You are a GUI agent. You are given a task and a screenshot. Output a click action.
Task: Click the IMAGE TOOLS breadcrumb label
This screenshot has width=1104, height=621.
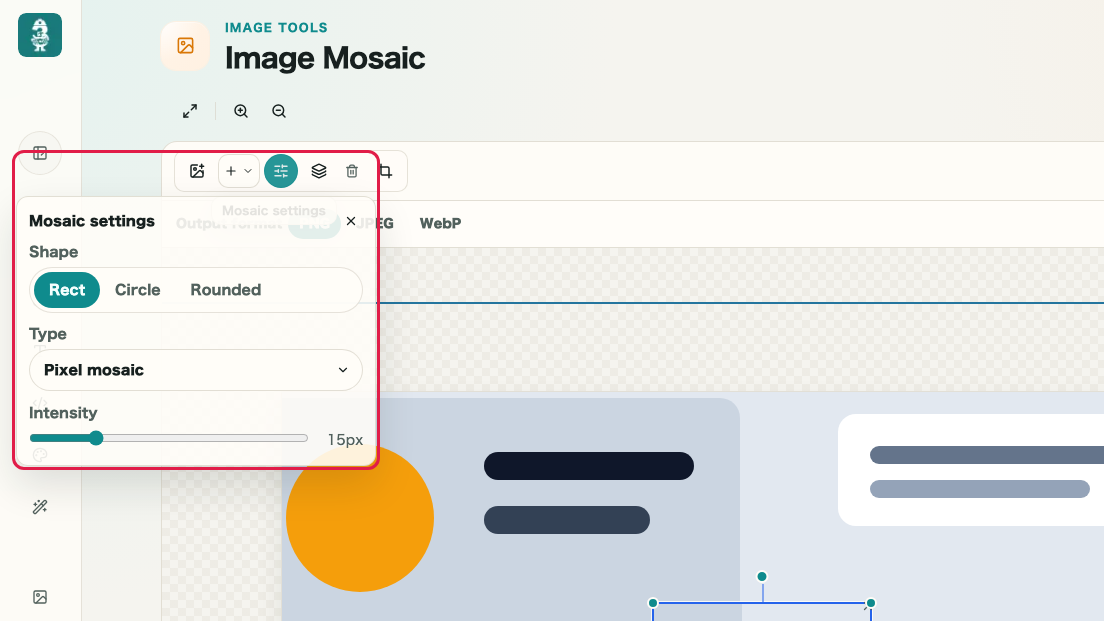click(276, 27)
